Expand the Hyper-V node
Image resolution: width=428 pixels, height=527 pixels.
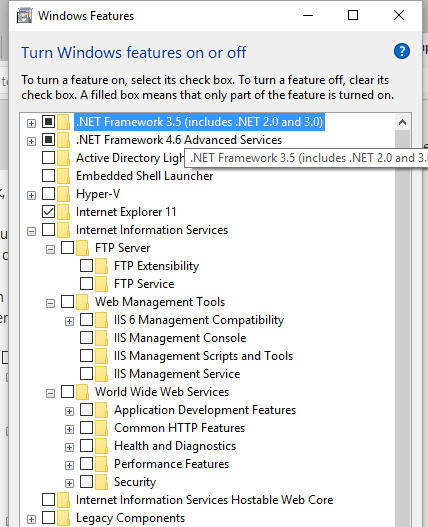click(x=31, y=195)
